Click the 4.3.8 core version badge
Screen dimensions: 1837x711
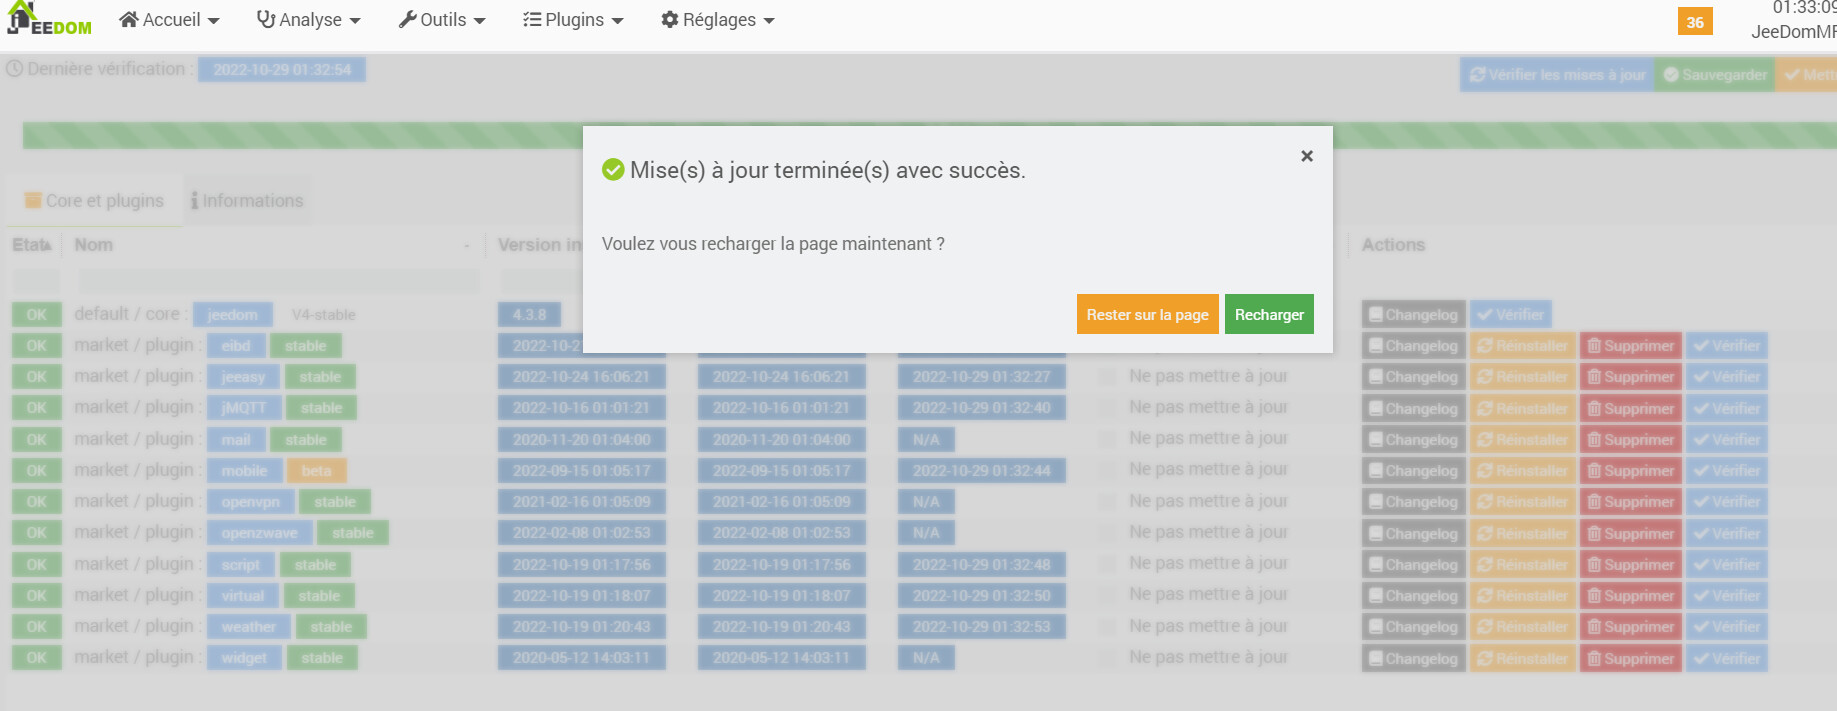click(x=529, y=315)
